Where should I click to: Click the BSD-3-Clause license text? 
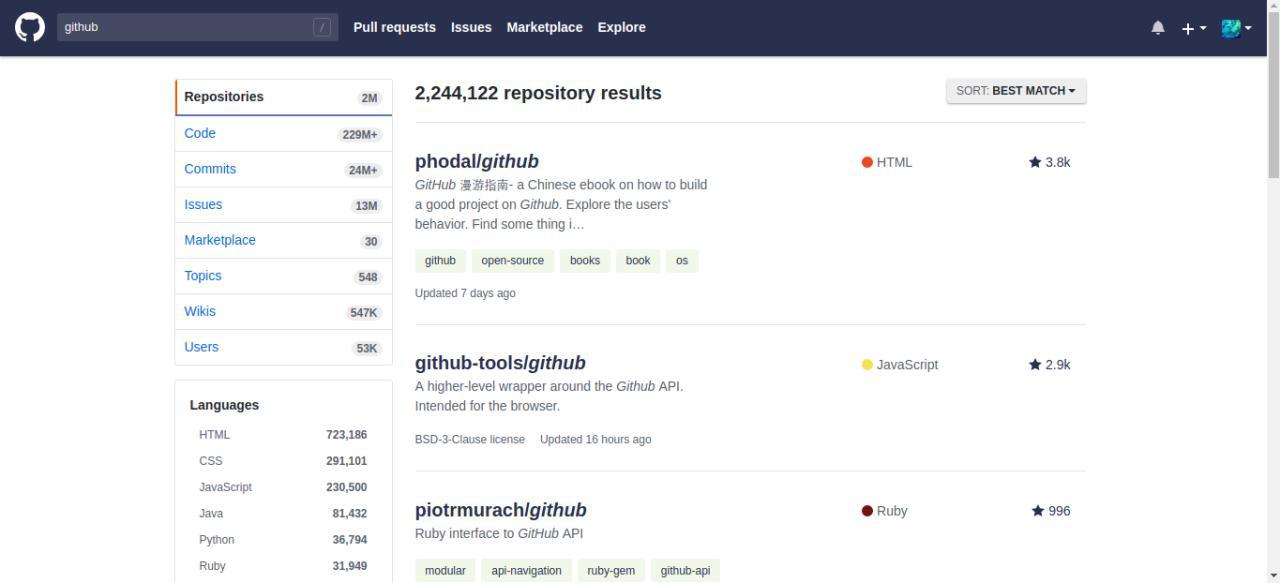470,439
